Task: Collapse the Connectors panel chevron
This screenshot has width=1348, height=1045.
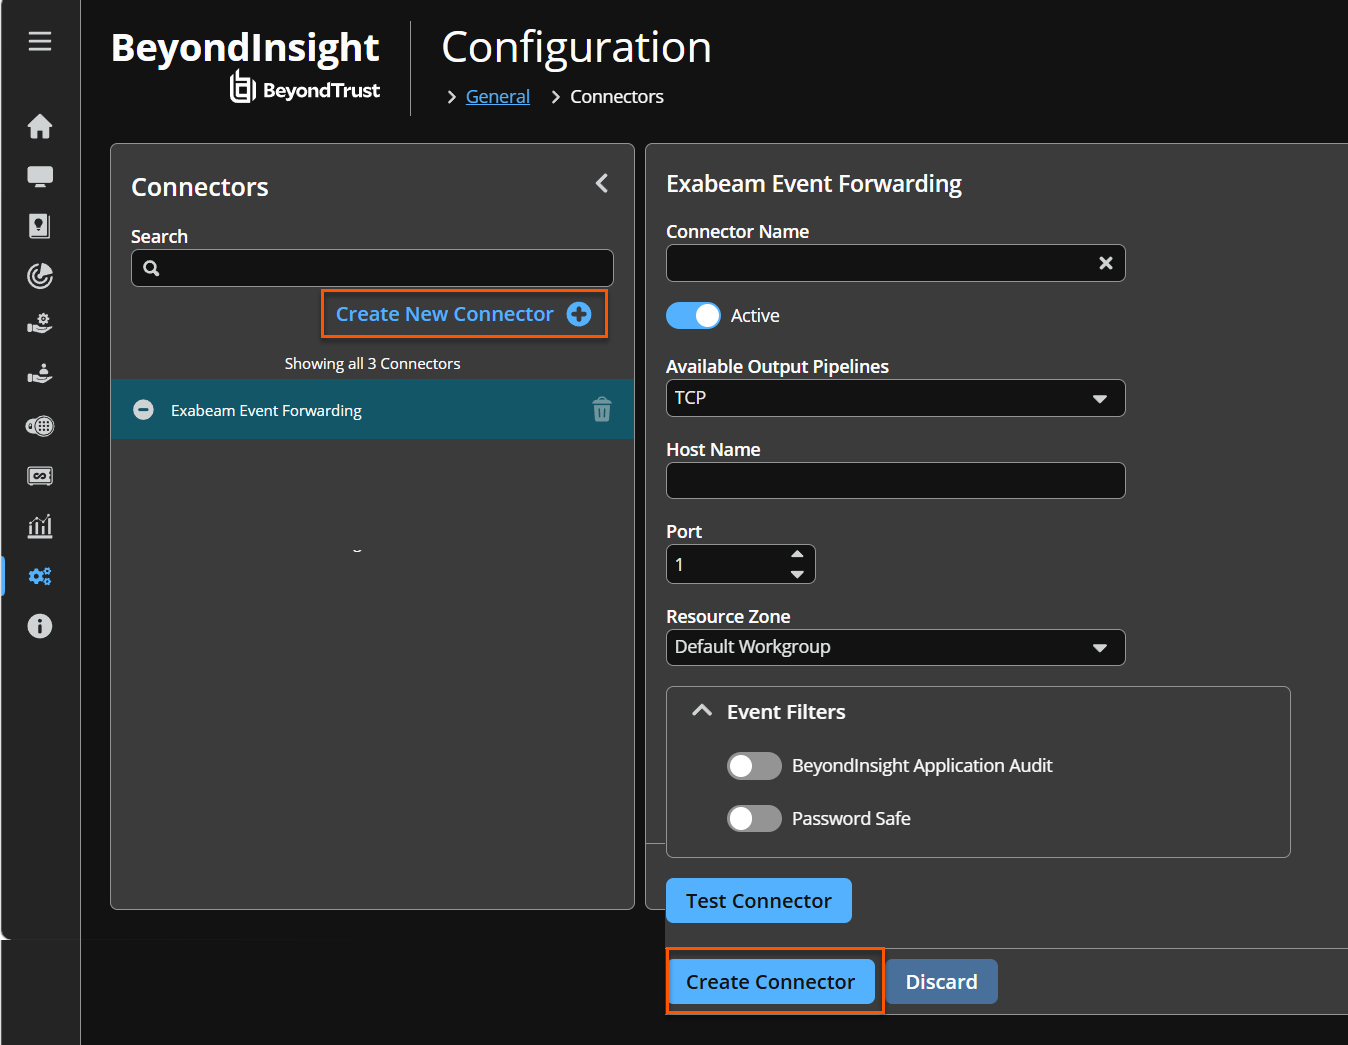Action: pos(602,183)
